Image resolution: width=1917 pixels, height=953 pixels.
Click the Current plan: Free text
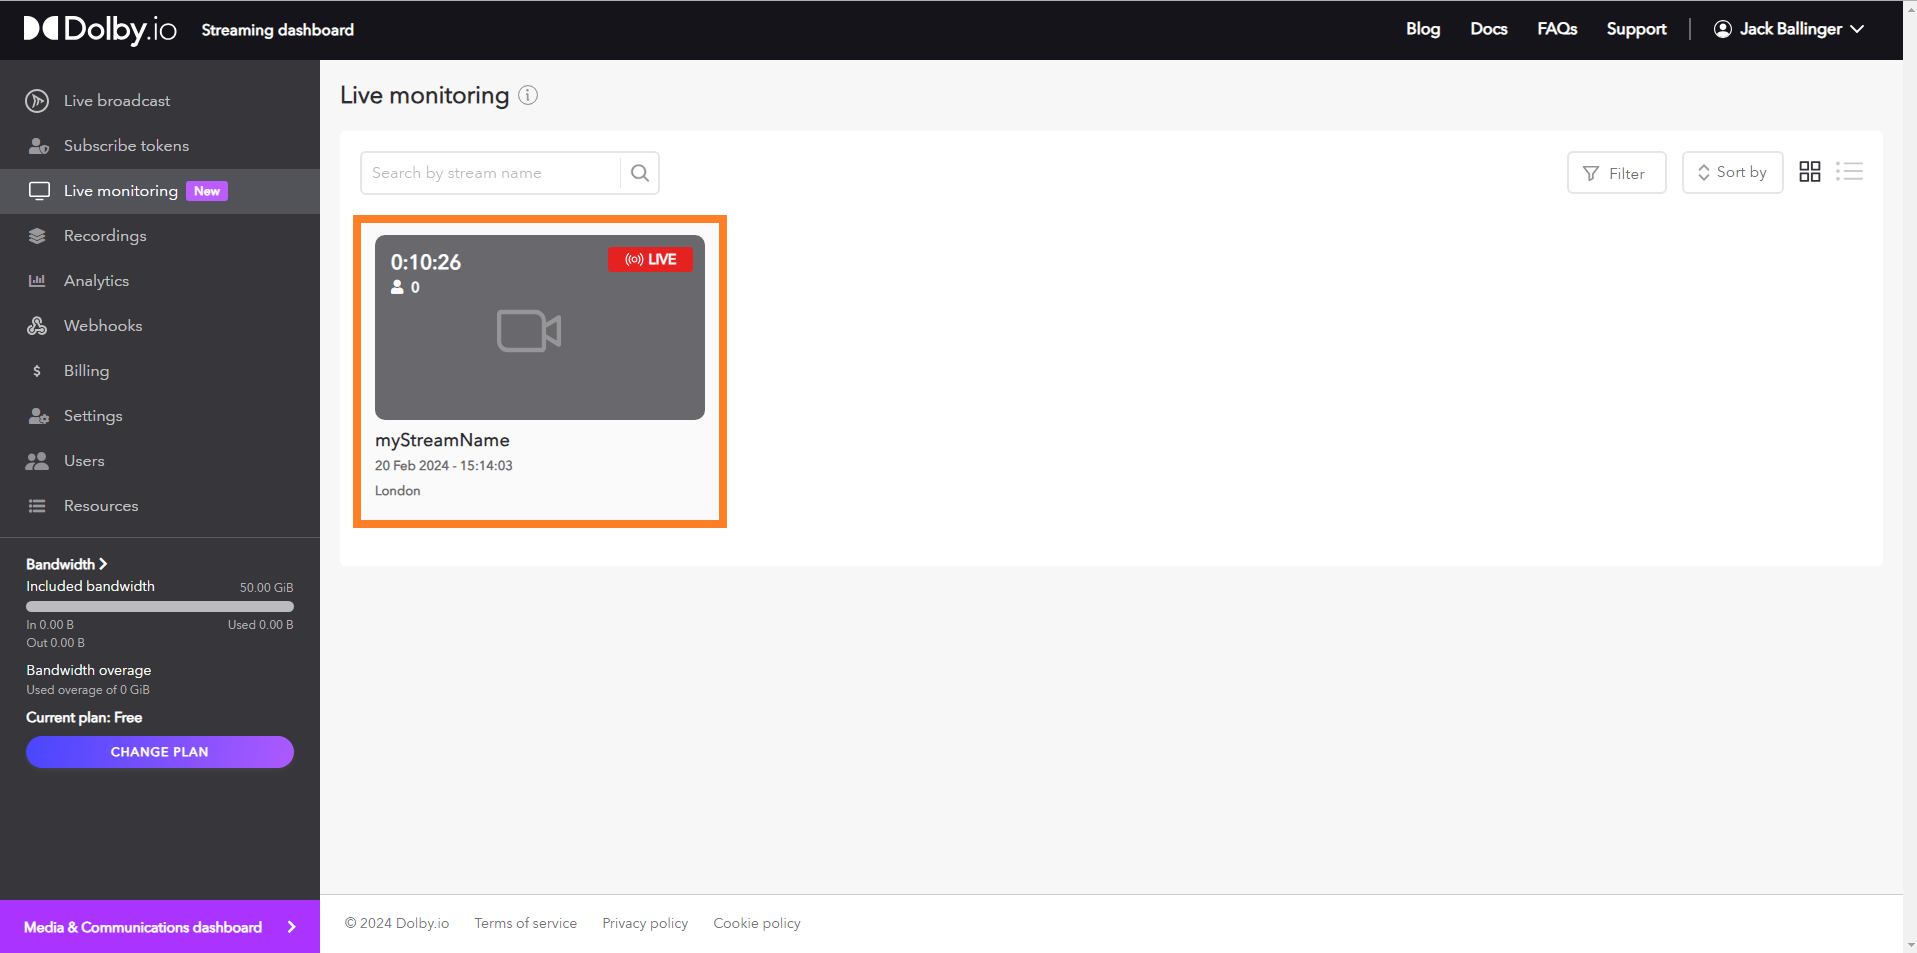point(84,718)
